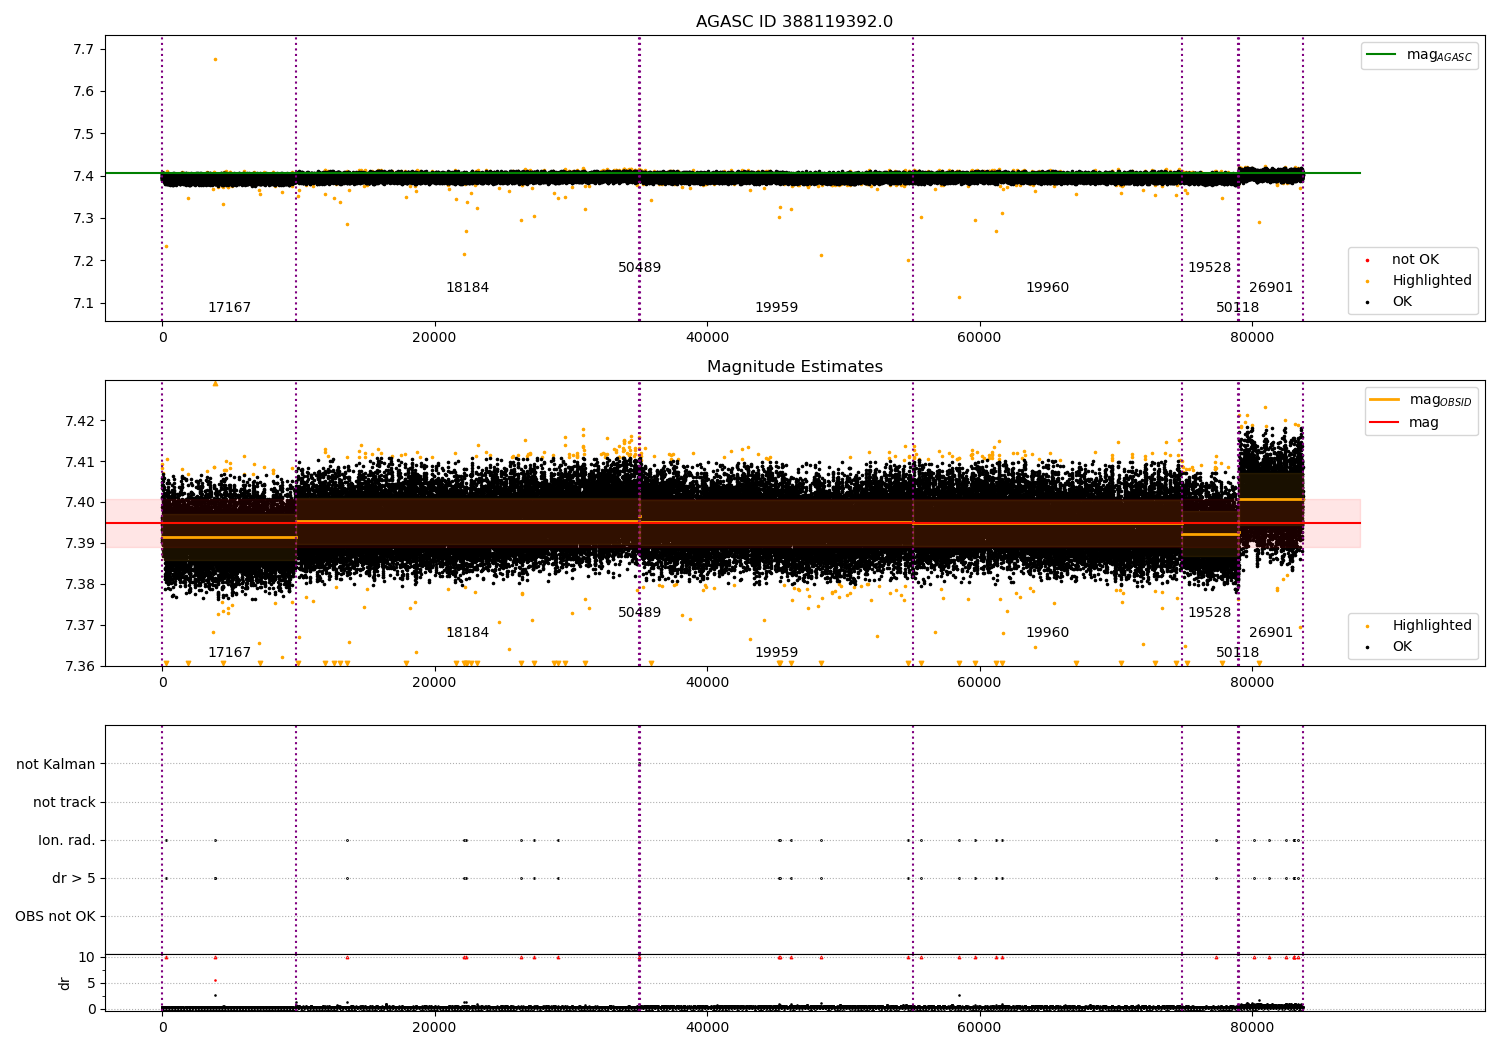This screenshot has height=1050, width=1500.
Task: Select 'Highlighted' in the Magnitude Estimates legend
Action: point(1432,626)
